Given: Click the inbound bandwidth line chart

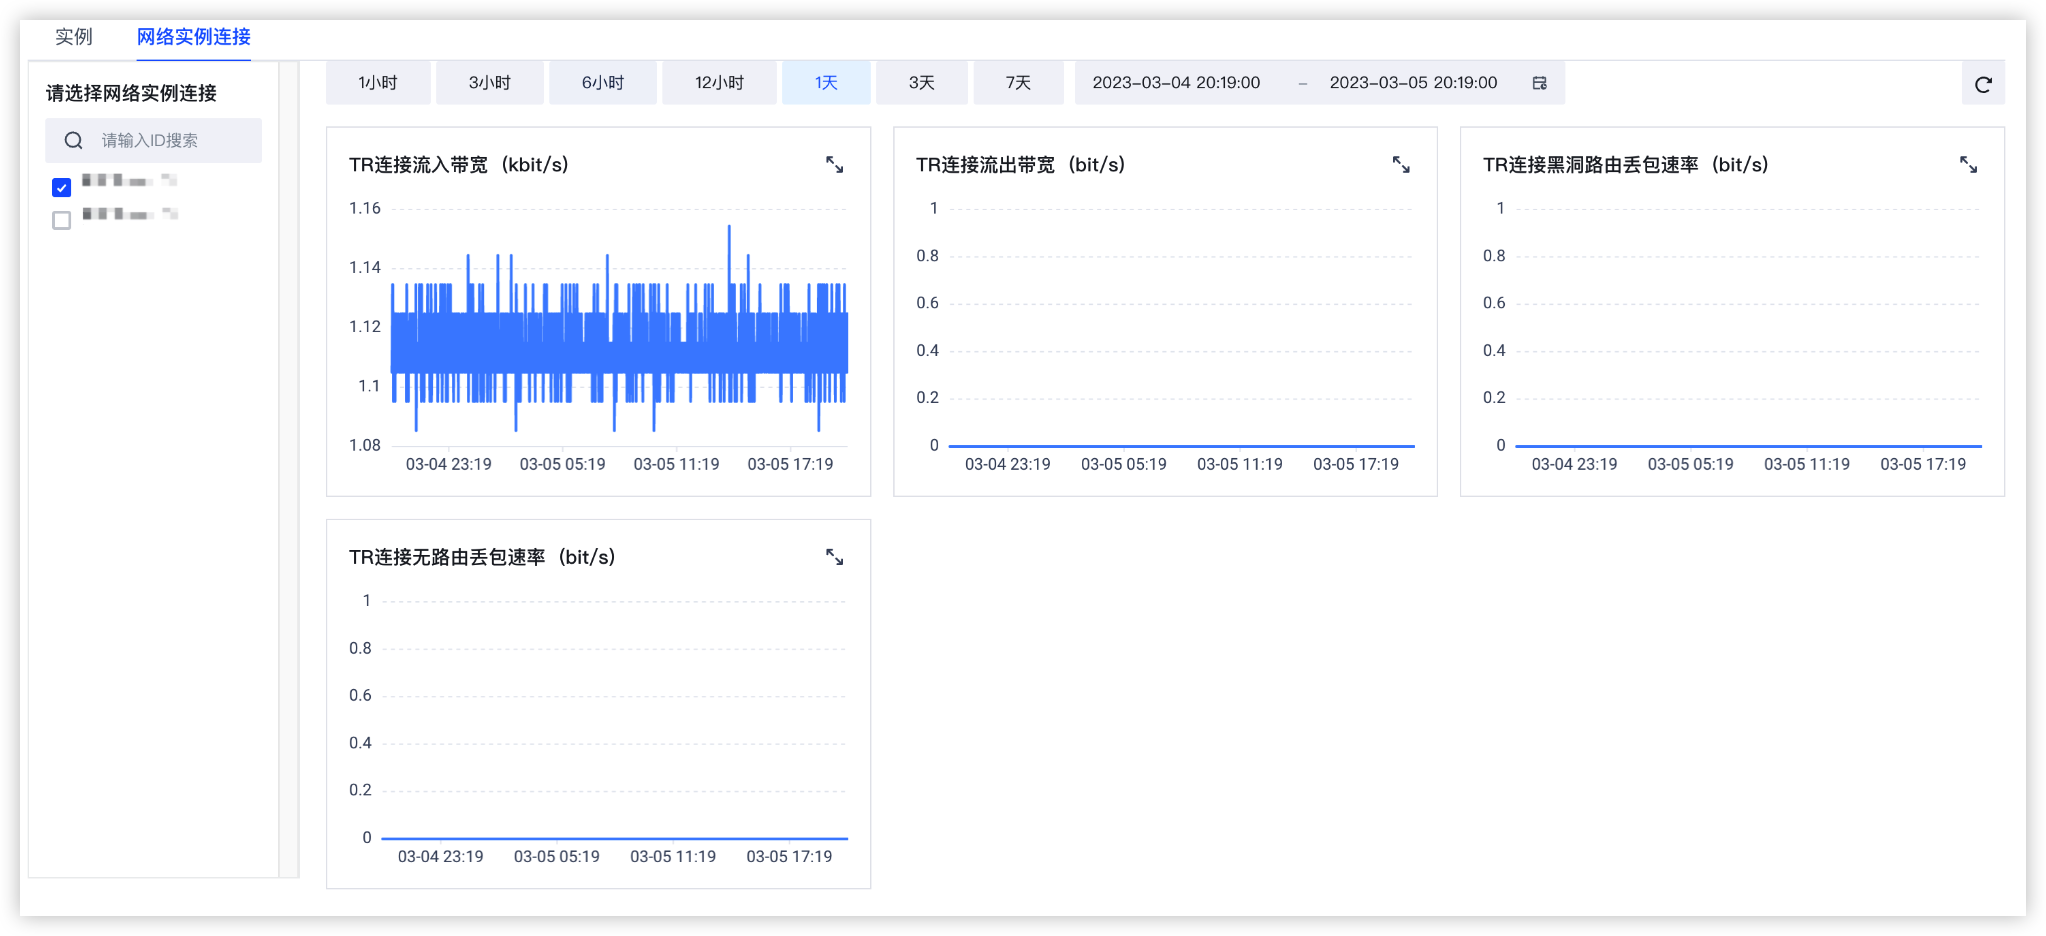Looking at the screenshot, I should (x=619, y=330).
